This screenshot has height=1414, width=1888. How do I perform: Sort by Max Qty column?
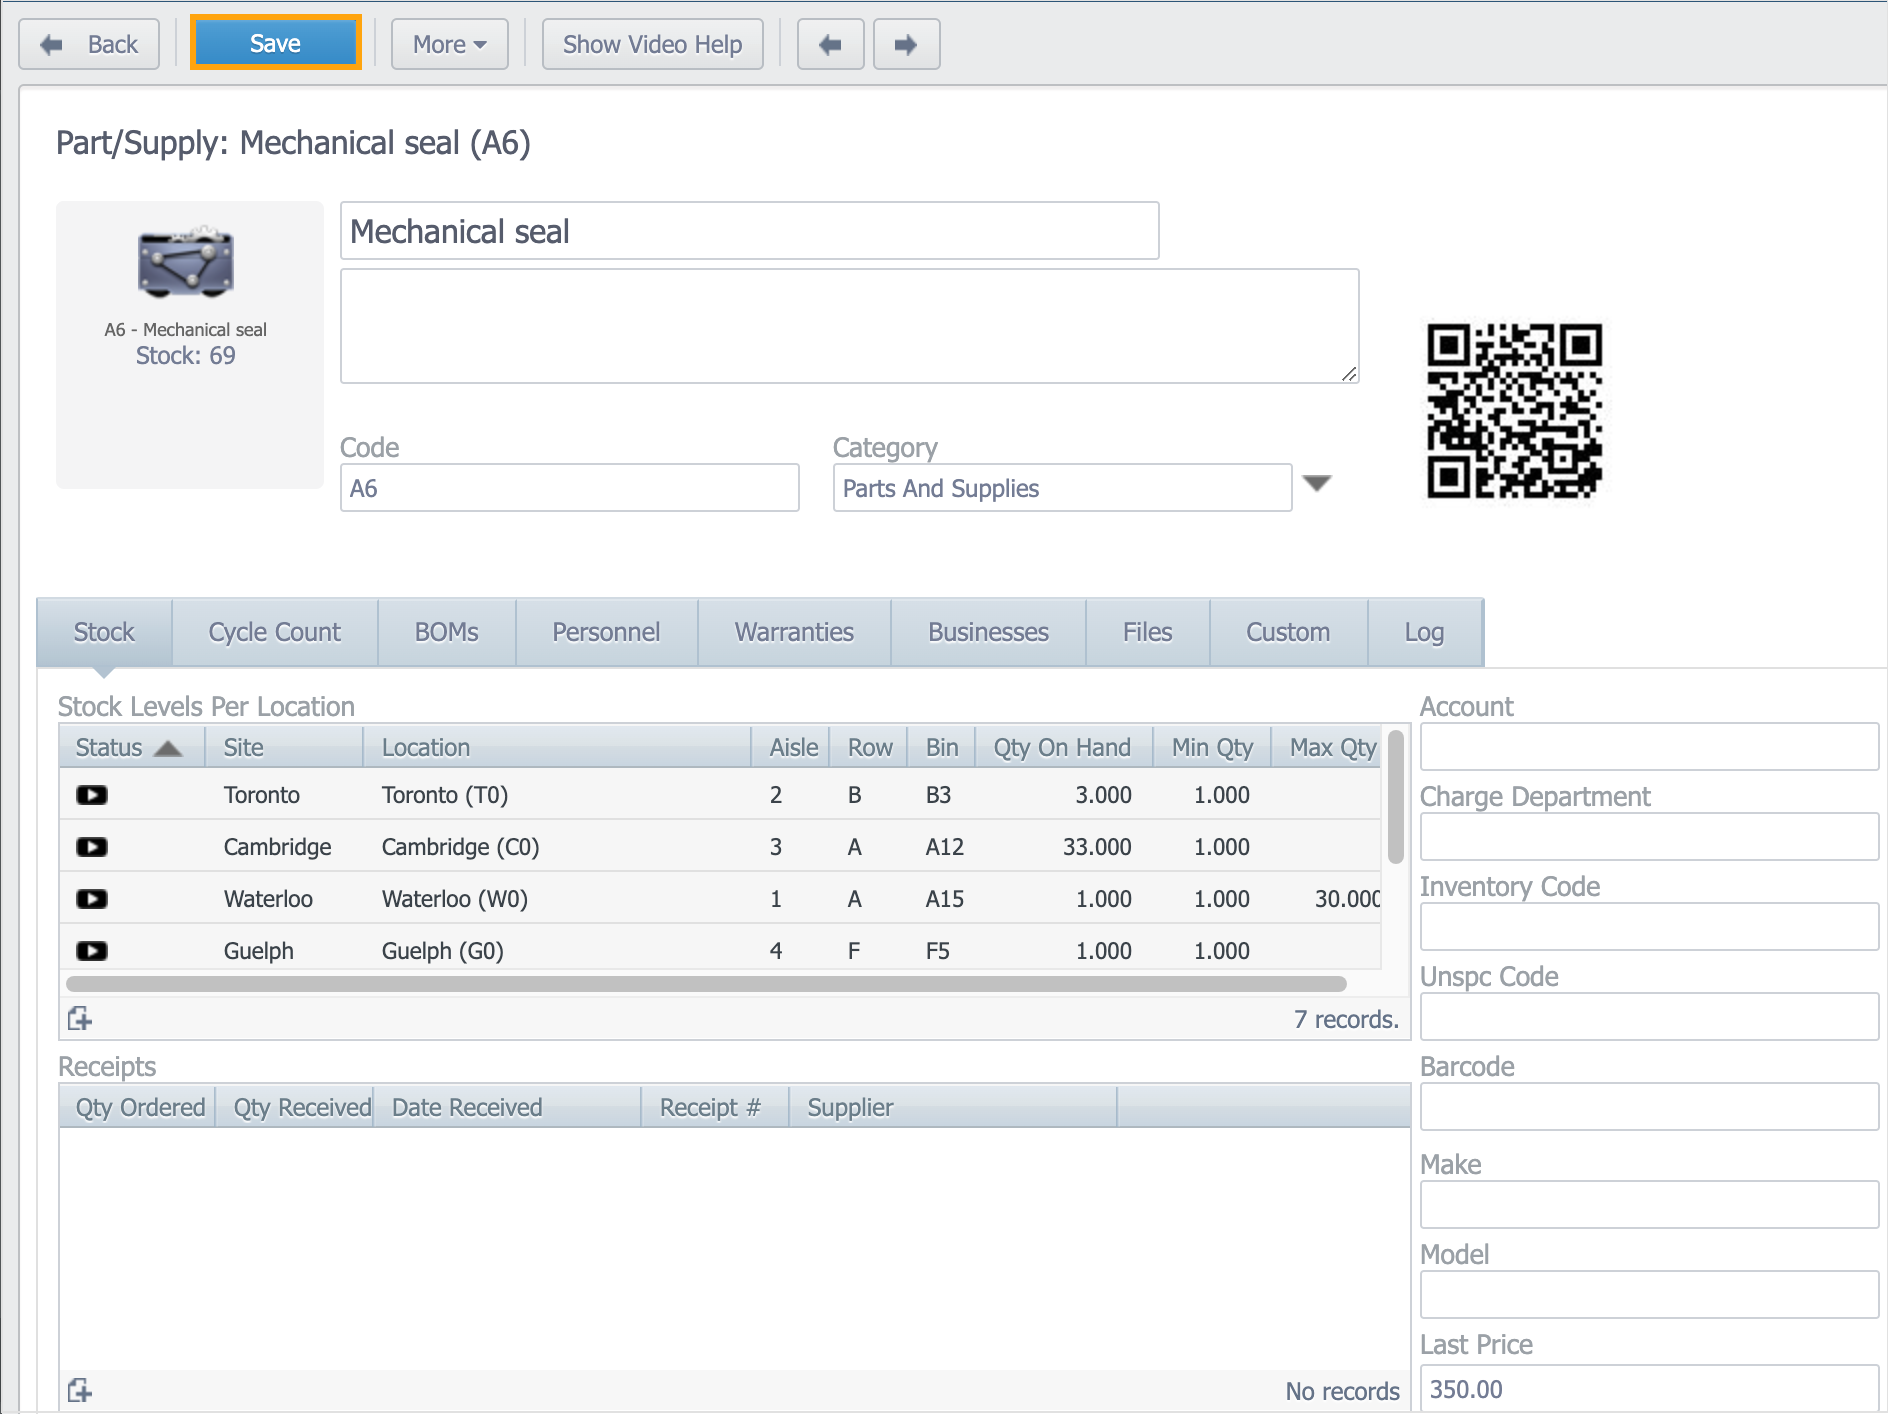point(1328,747)
